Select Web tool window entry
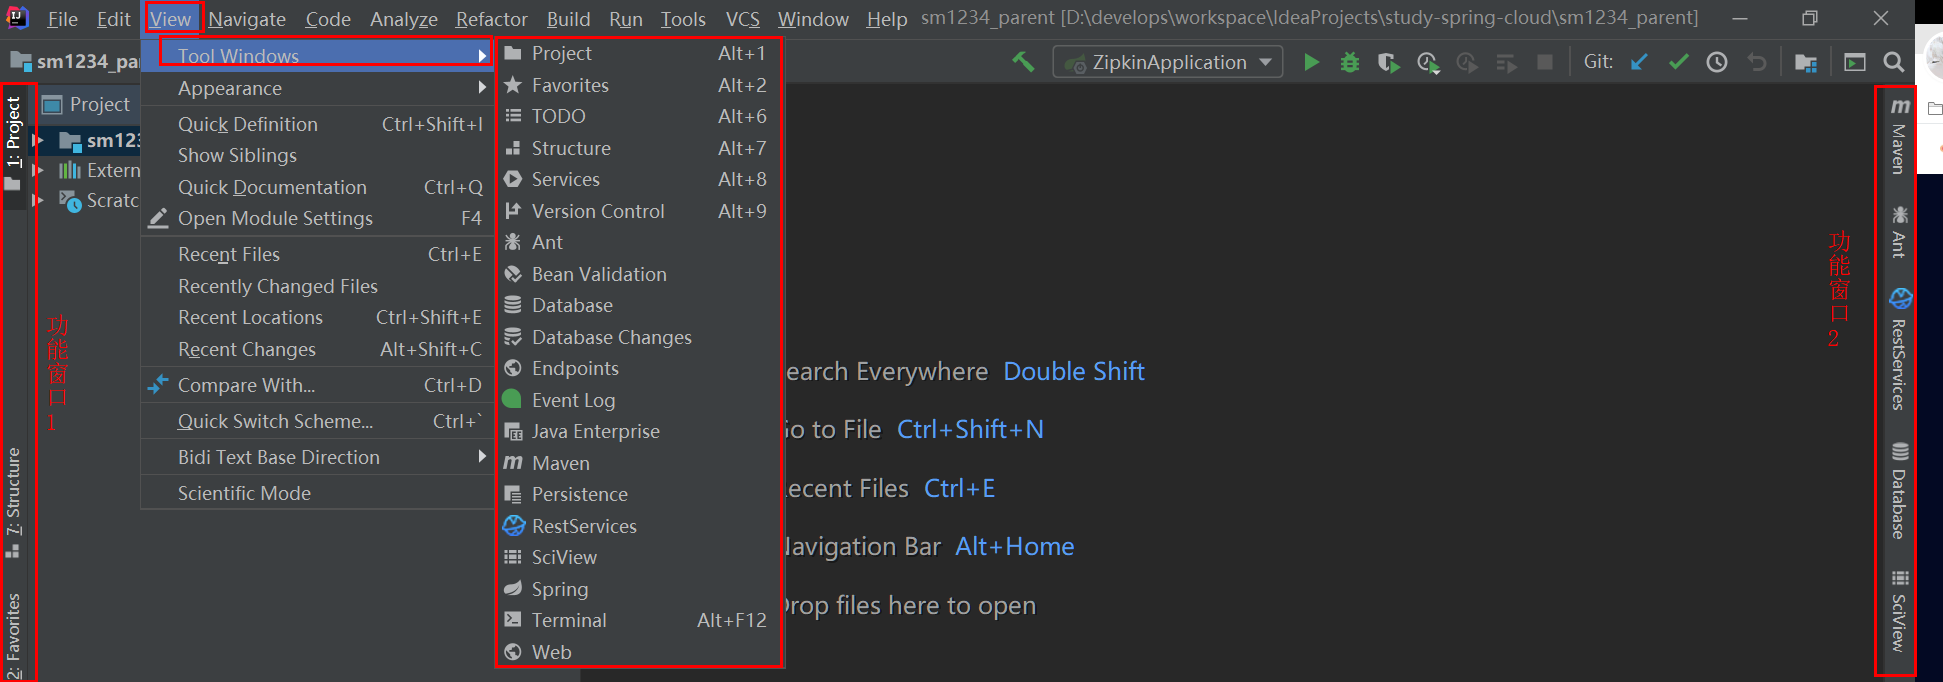Image resolution: width=1943 pixels, height=682 pixels. (638, 652)
